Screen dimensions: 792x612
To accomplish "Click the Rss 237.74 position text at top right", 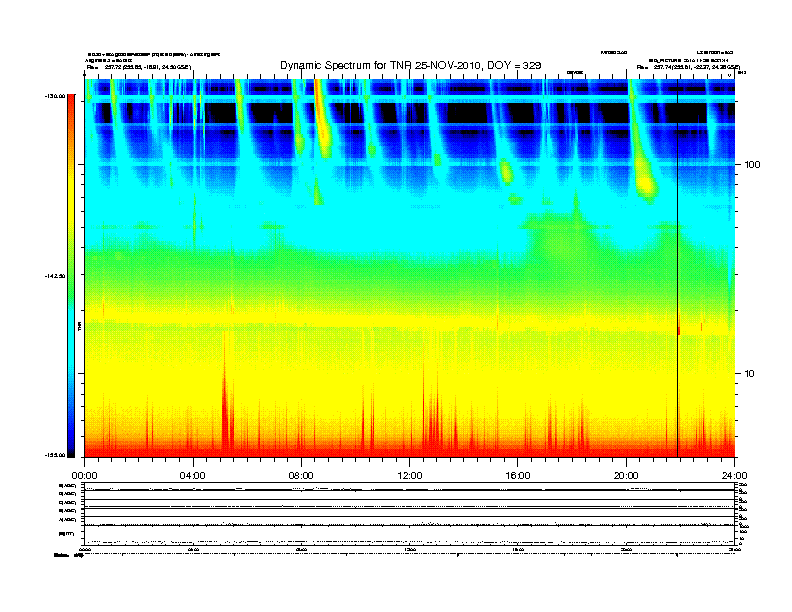I will click(688, 67).
